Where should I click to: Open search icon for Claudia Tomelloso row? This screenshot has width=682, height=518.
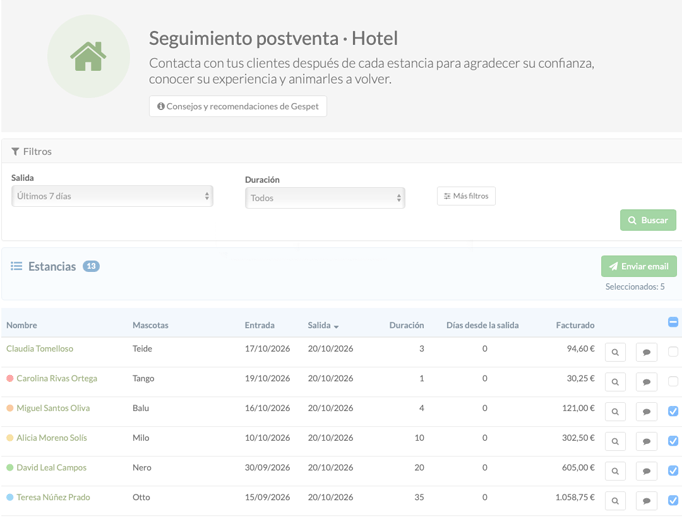click(x=615, y=352)
